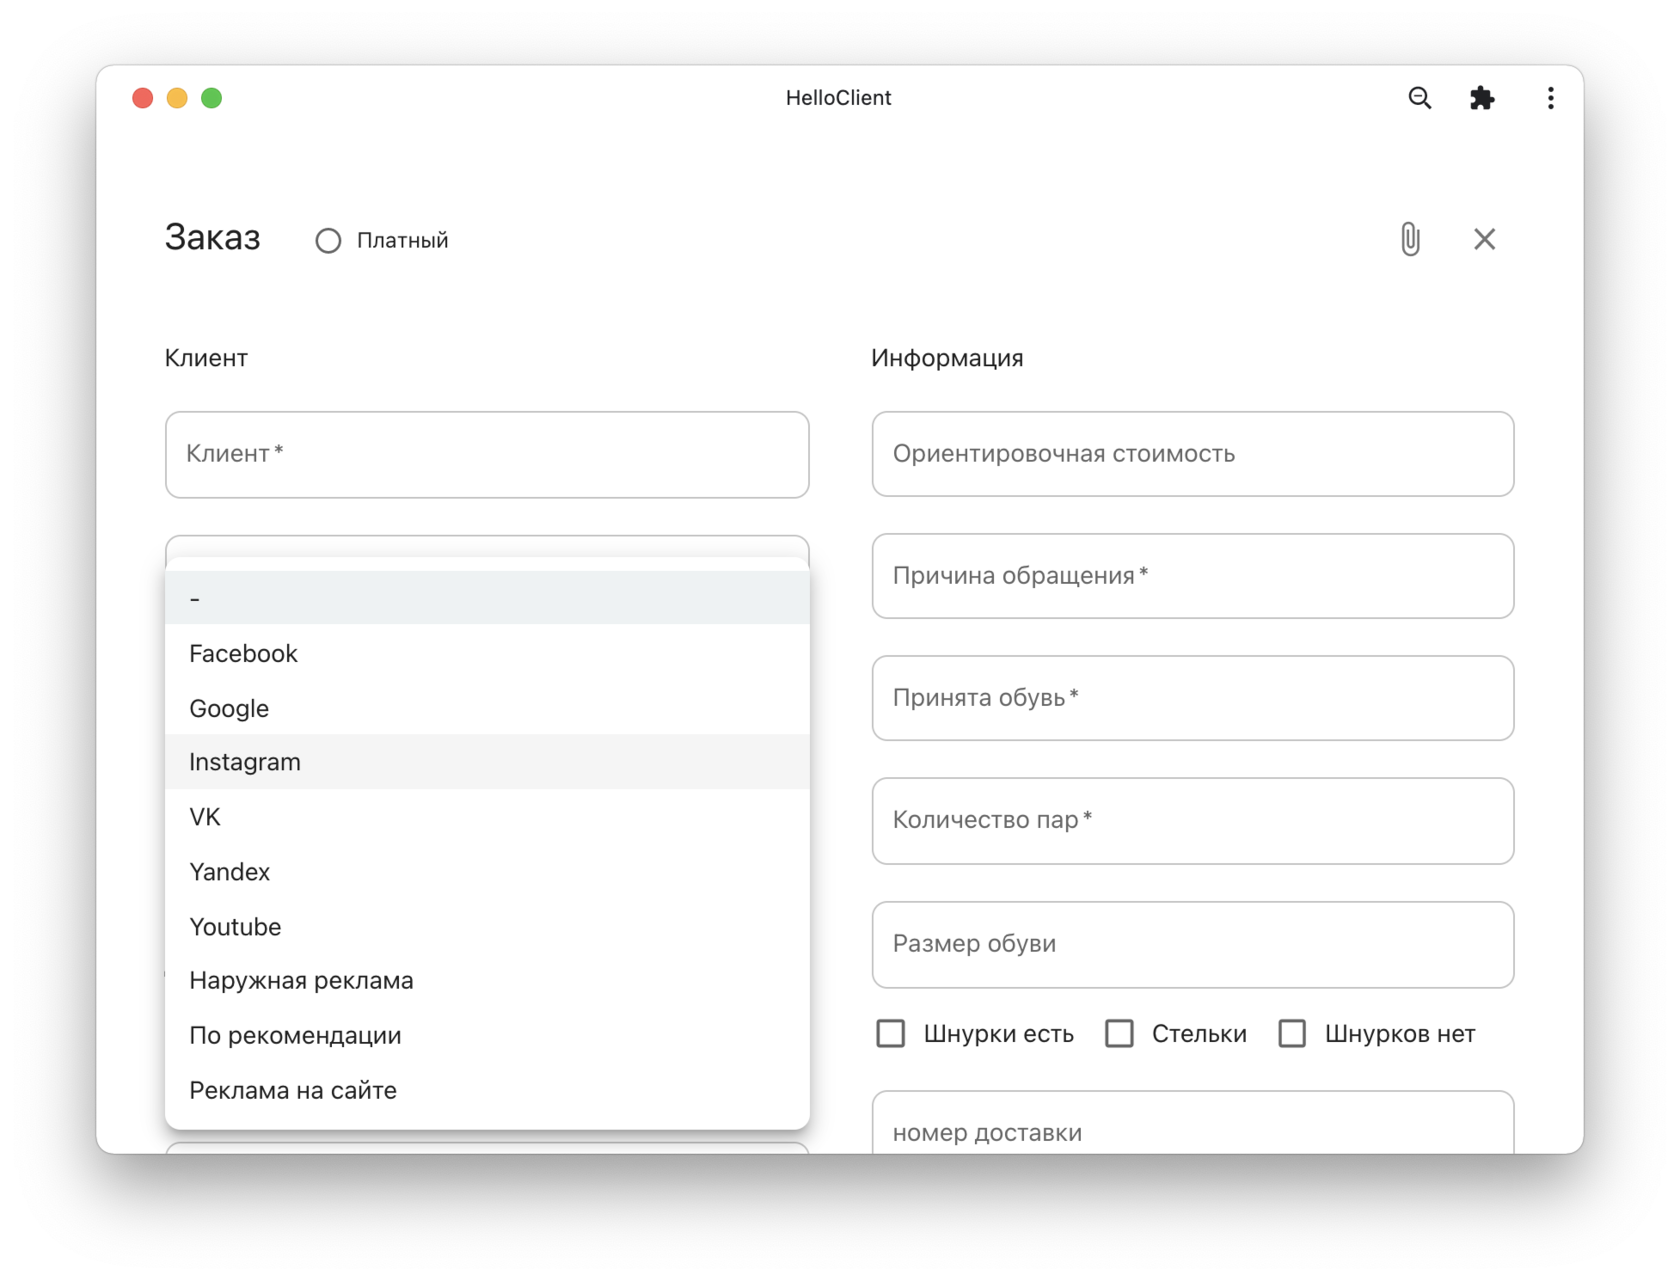This screenshot has width=1680, height=1281.
Task: Check the Шнурки есть checkbox
Action: tap(890, 1033)
